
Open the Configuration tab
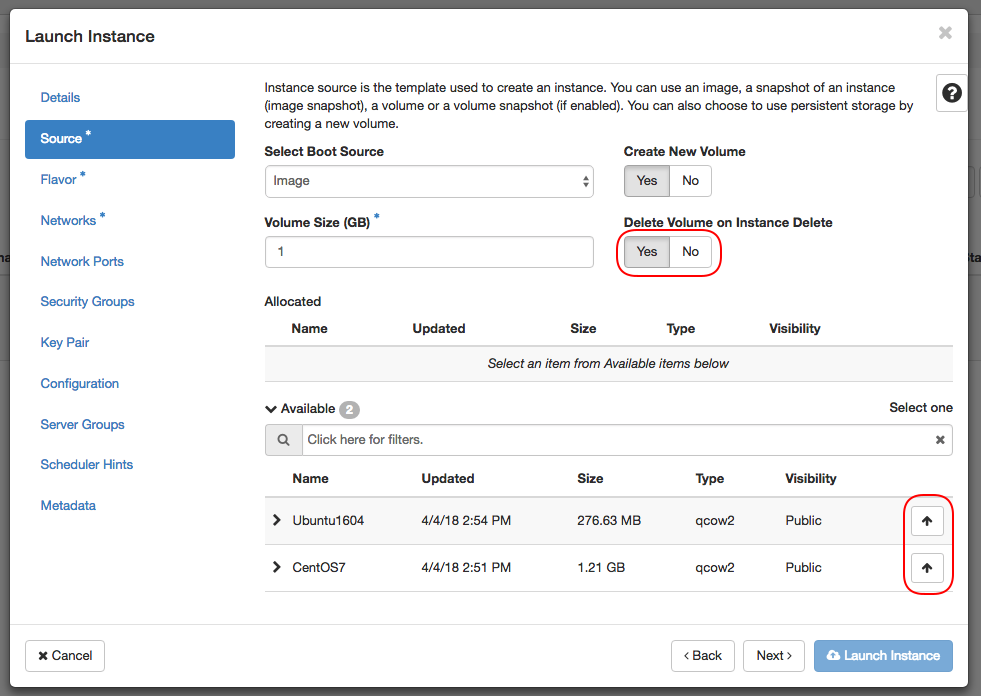79,384
